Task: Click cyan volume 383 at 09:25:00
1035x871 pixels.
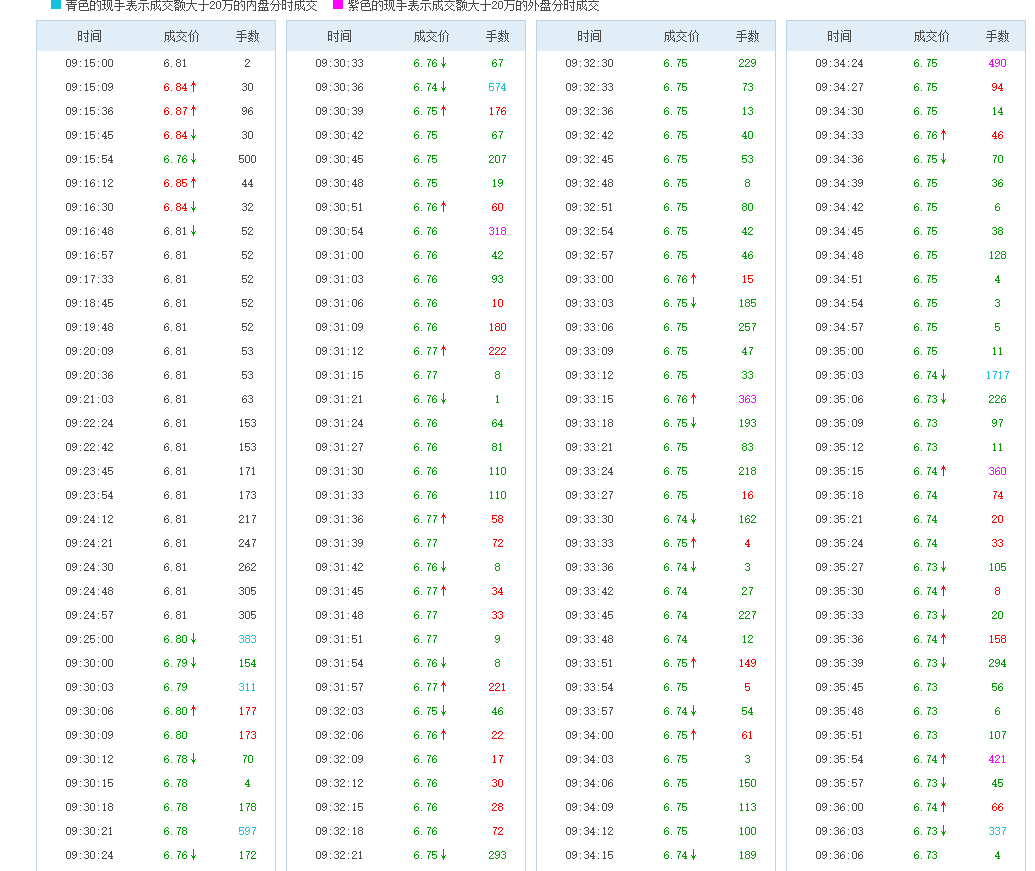Action: pos(248,639)
